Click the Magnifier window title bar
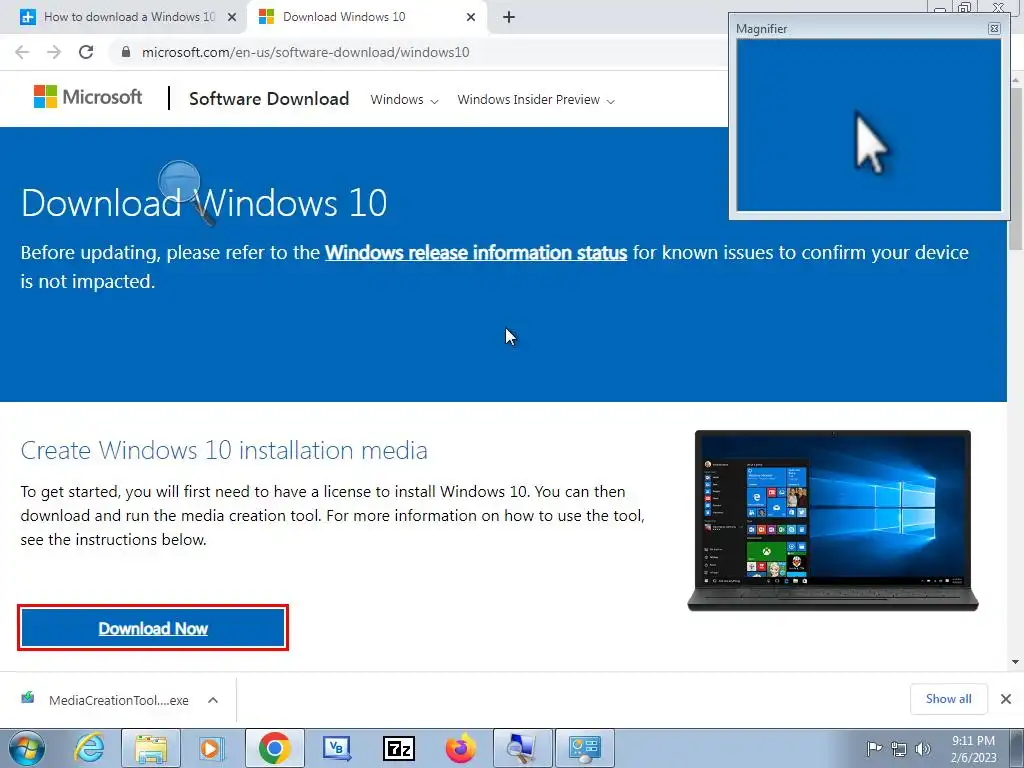 [x=860, y=28]
